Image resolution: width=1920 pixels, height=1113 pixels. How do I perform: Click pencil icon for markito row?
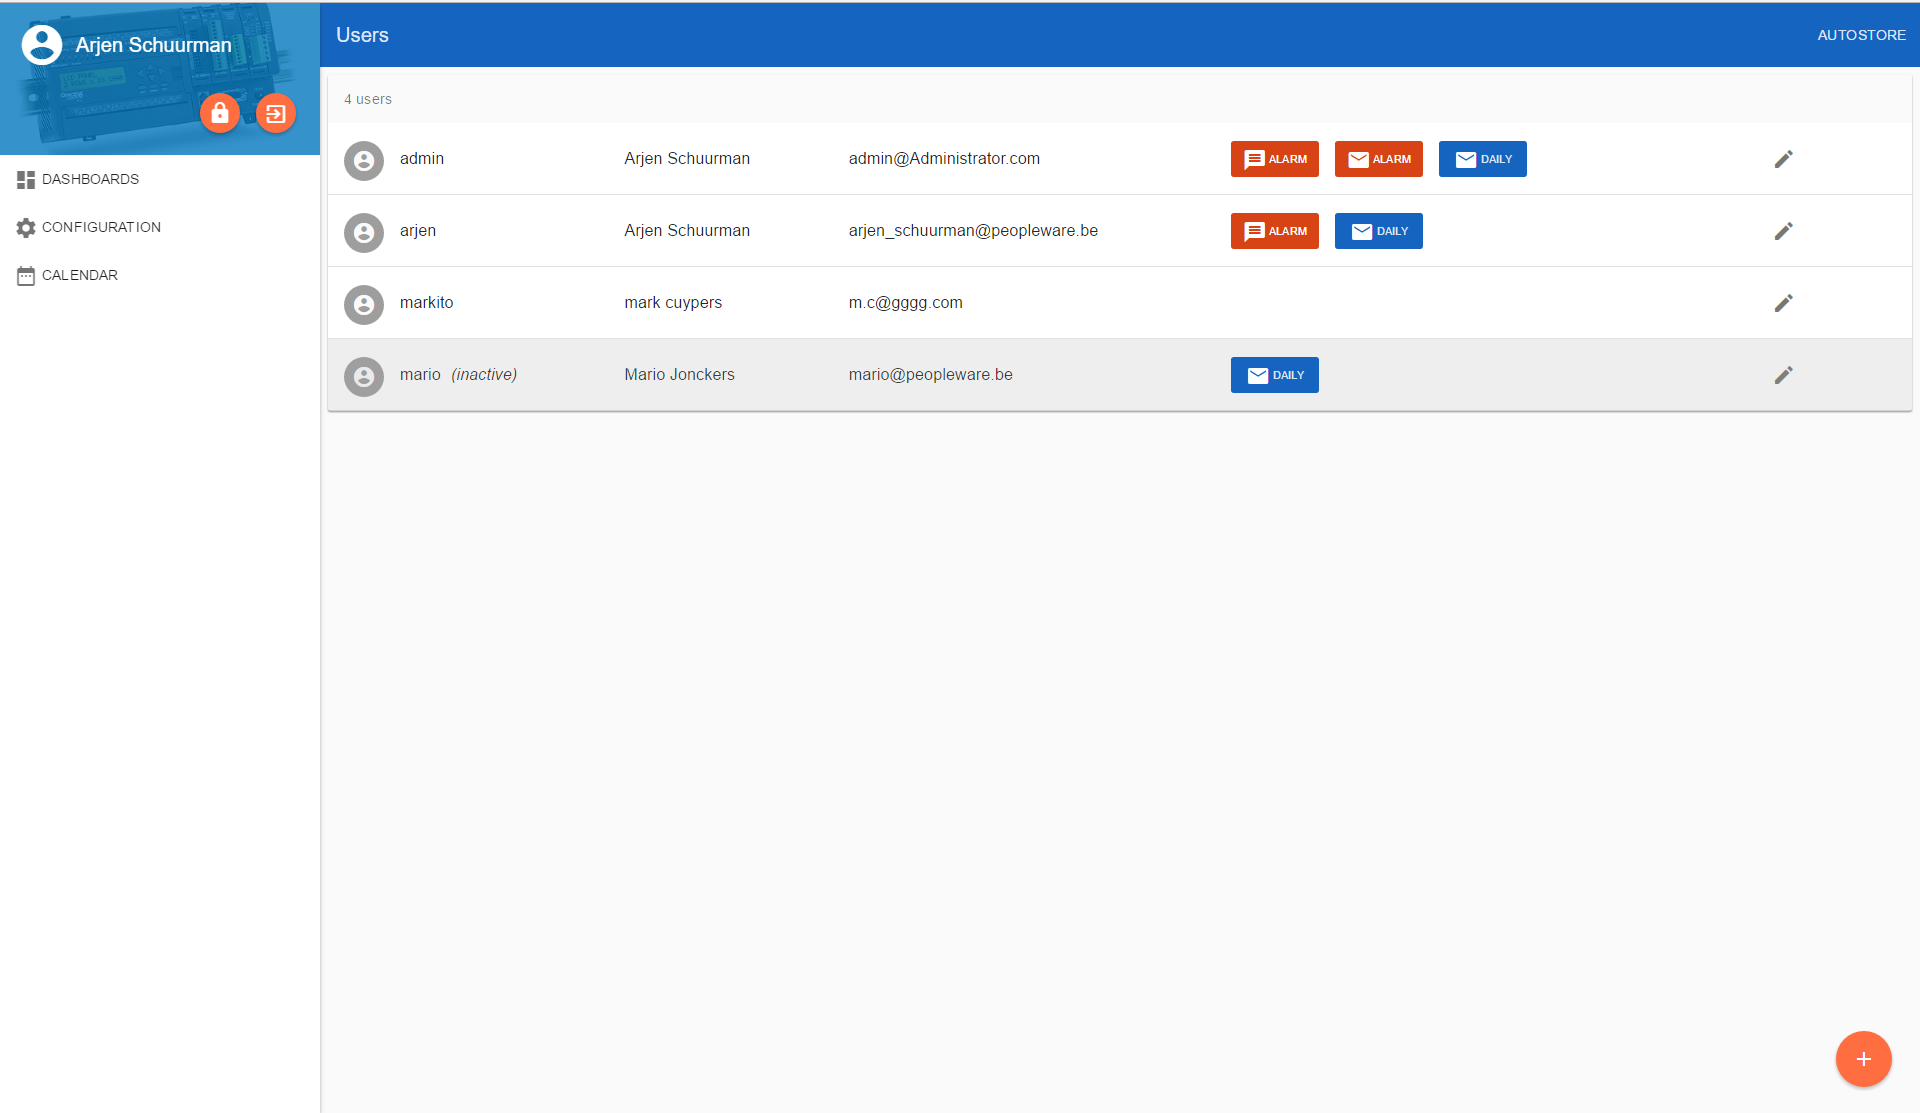click(1783, 303)
